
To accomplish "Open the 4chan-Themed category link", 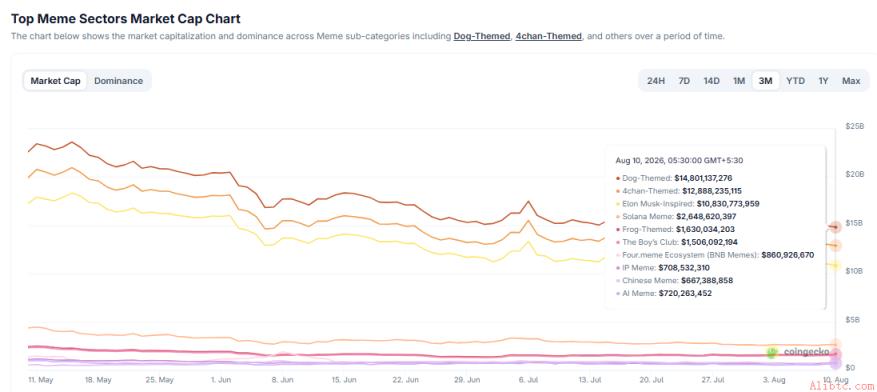I will click(x=548, y=36).
